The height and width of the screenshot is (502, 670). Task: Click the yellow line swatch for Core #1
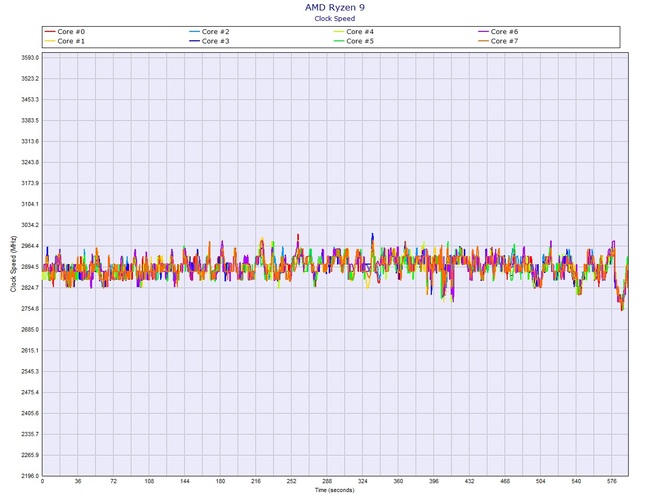tap(50, 41)
